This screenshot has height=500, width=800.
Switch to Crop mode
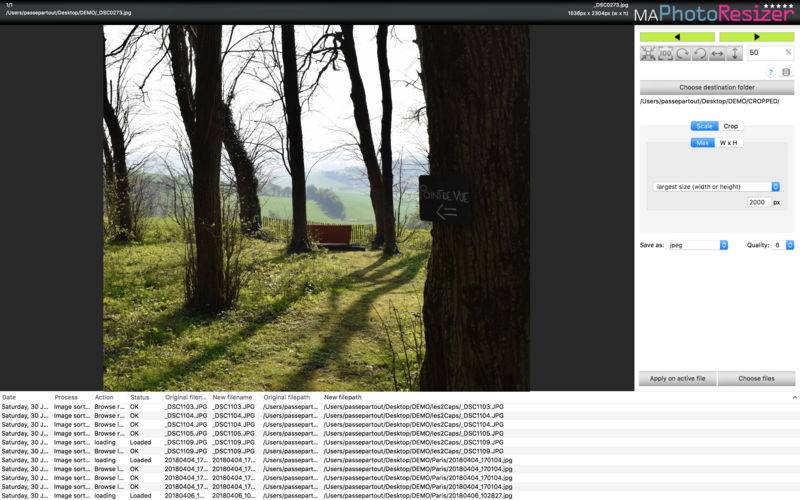click(731, 126)
